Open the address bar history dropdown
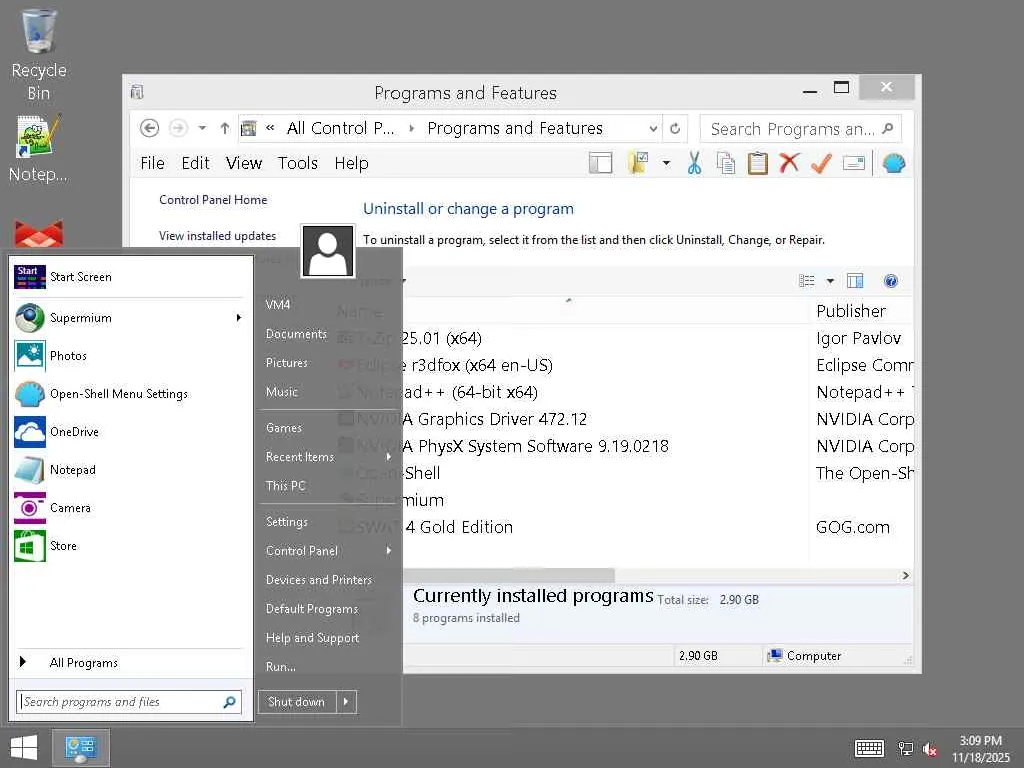 652,129
